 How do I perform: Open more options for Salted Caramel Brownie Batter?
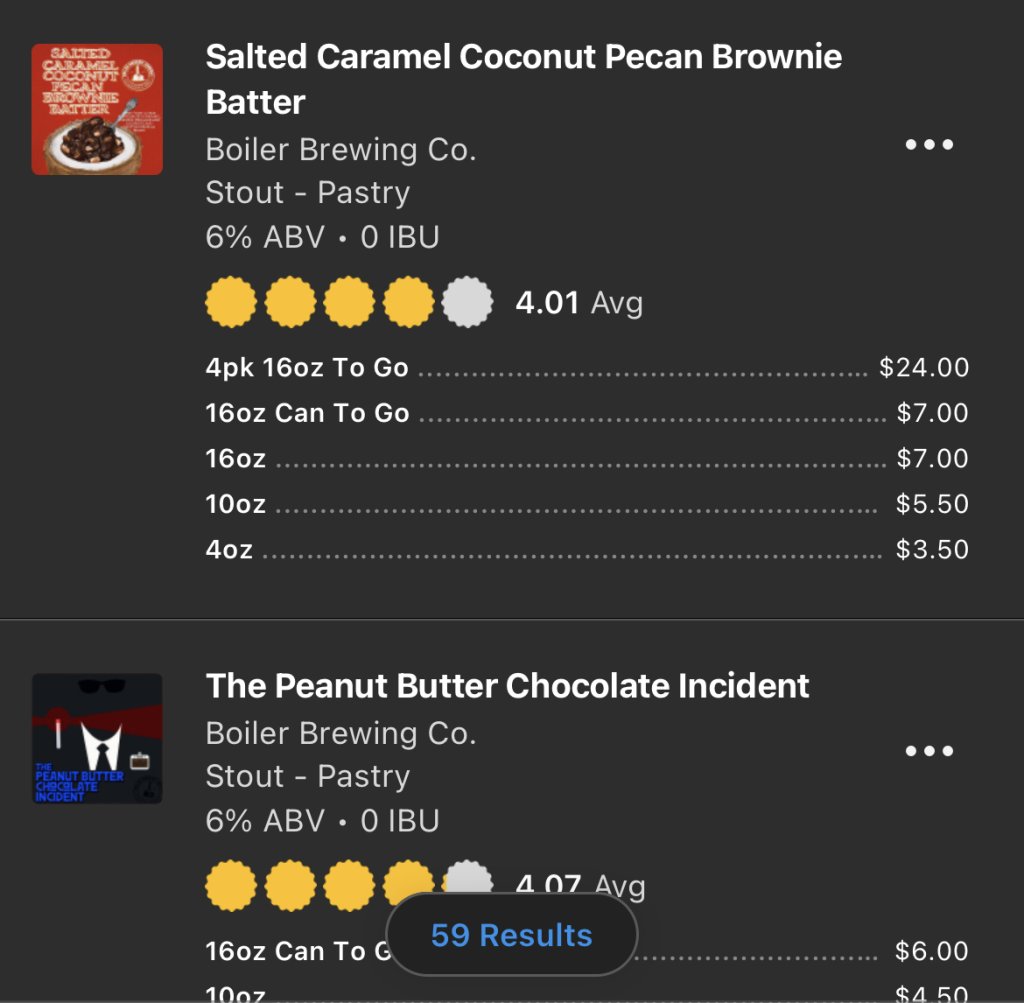click(x=929, y=145)
